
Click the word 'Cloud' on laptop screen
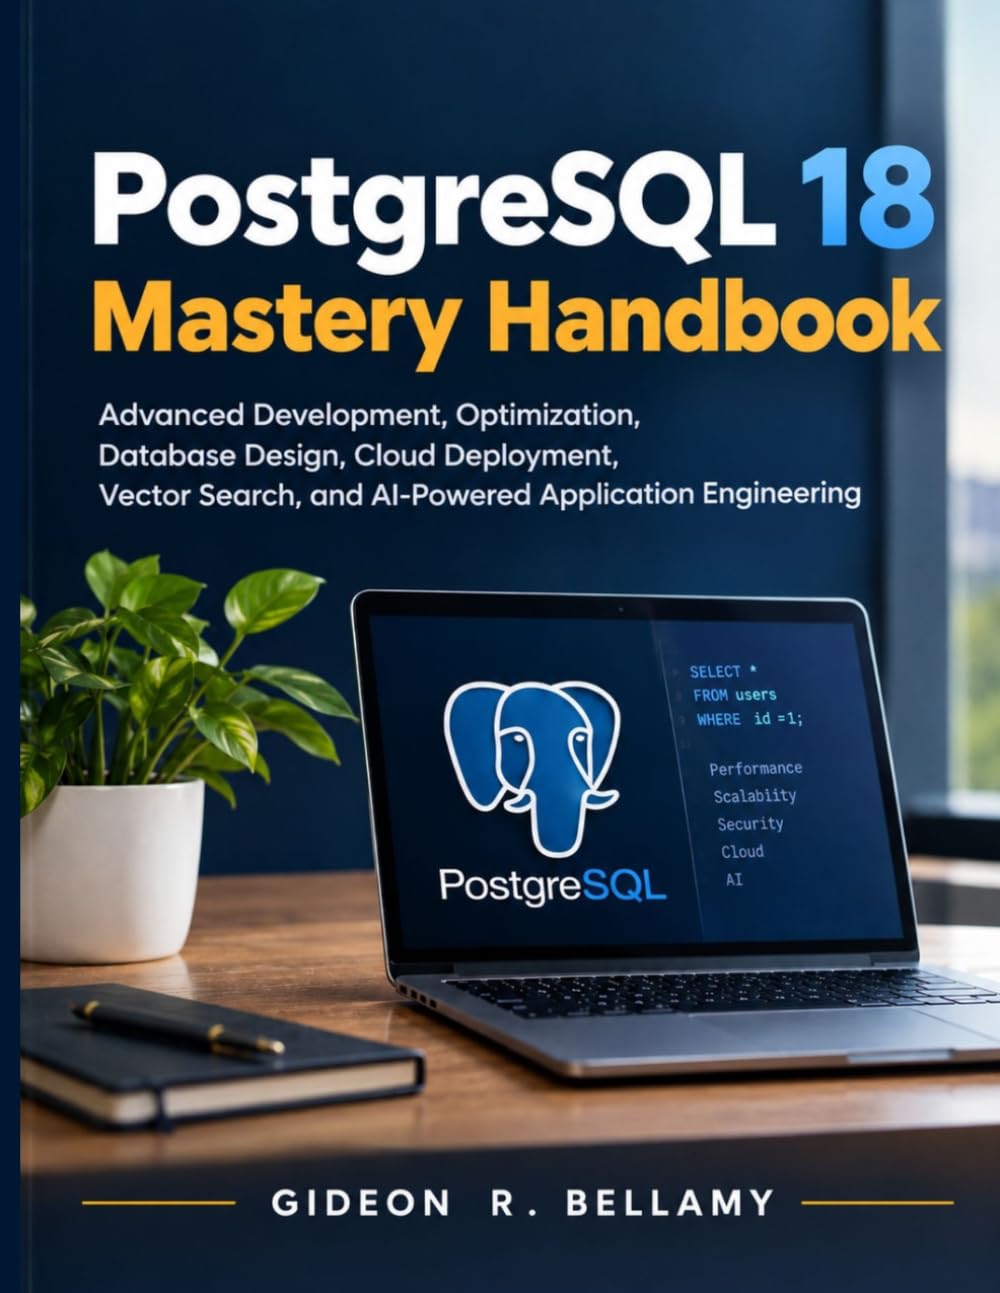(x=742, y=852)
